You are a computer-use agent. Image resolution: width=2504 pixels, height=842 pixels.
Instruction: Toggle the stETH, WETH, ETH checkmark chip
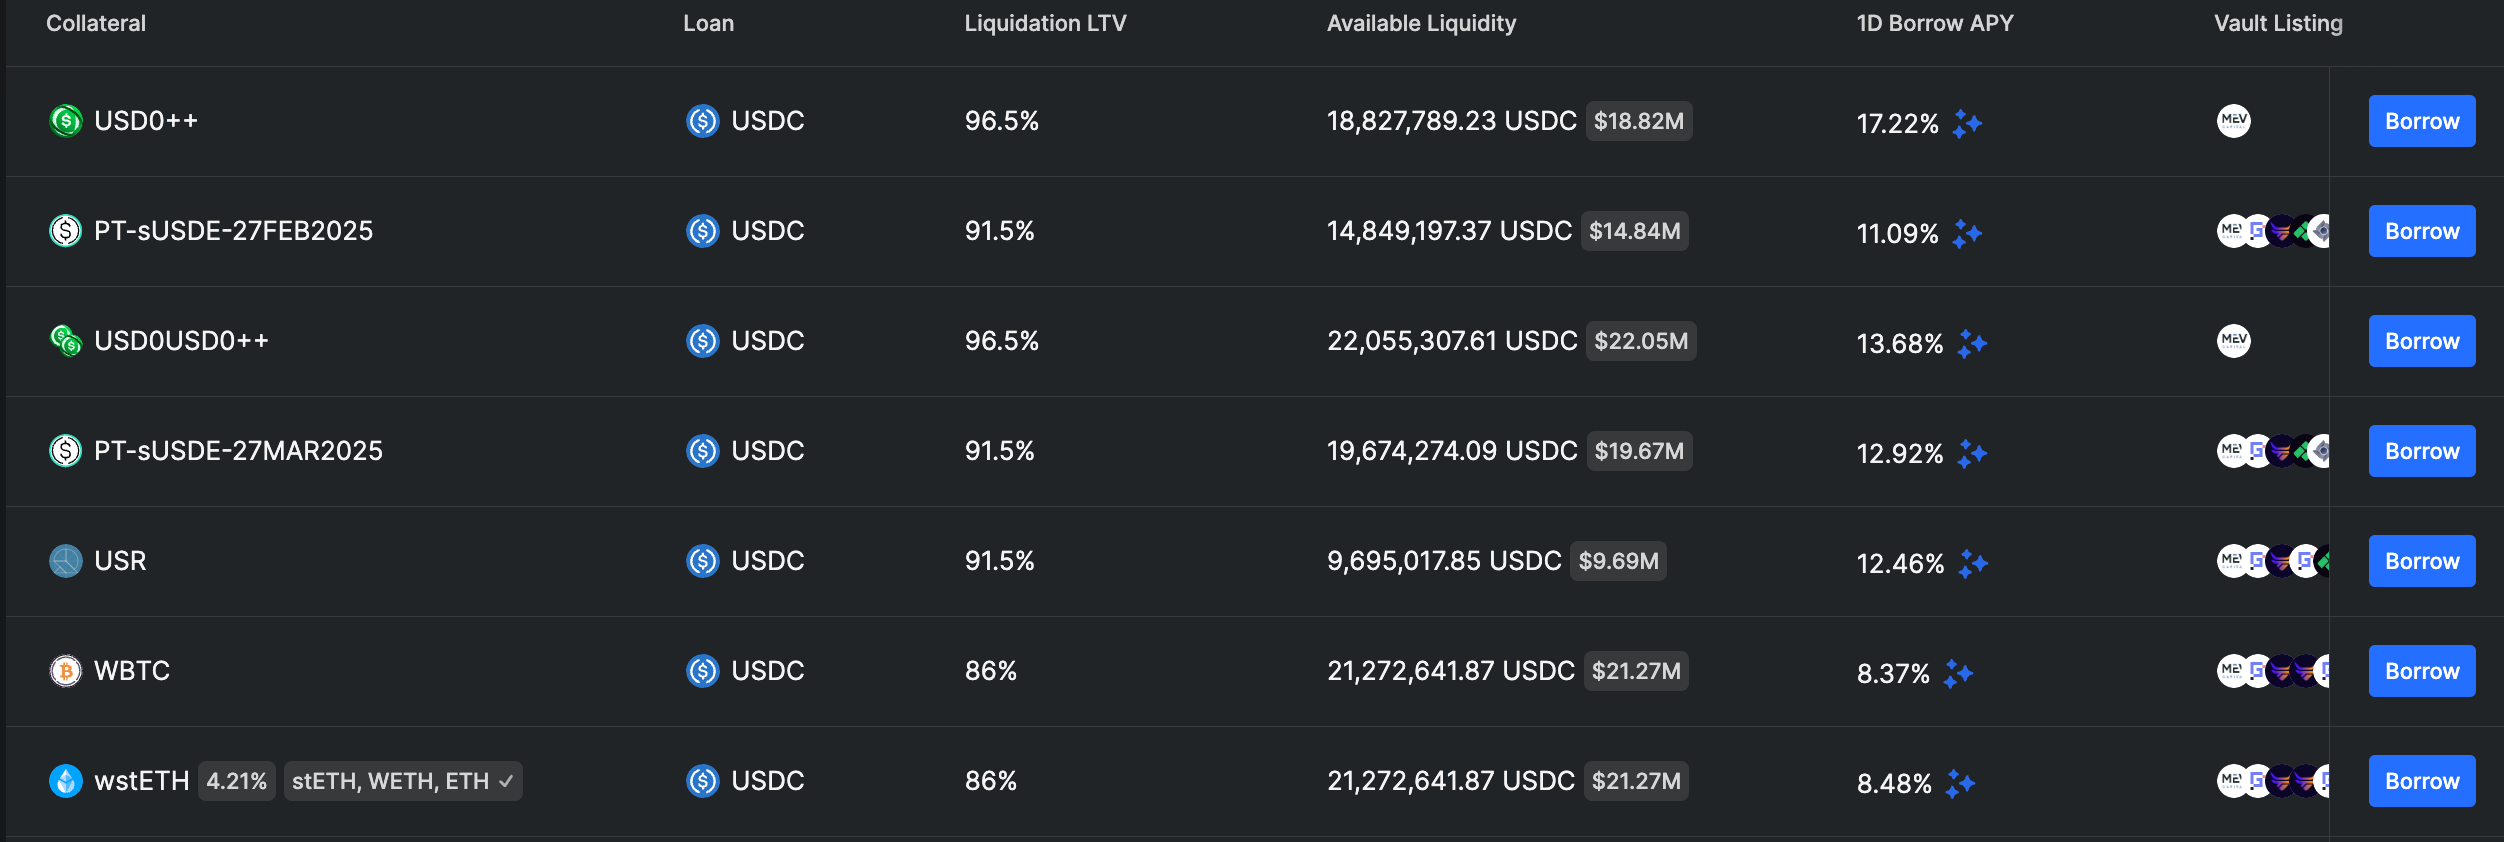tap(403, 781)
